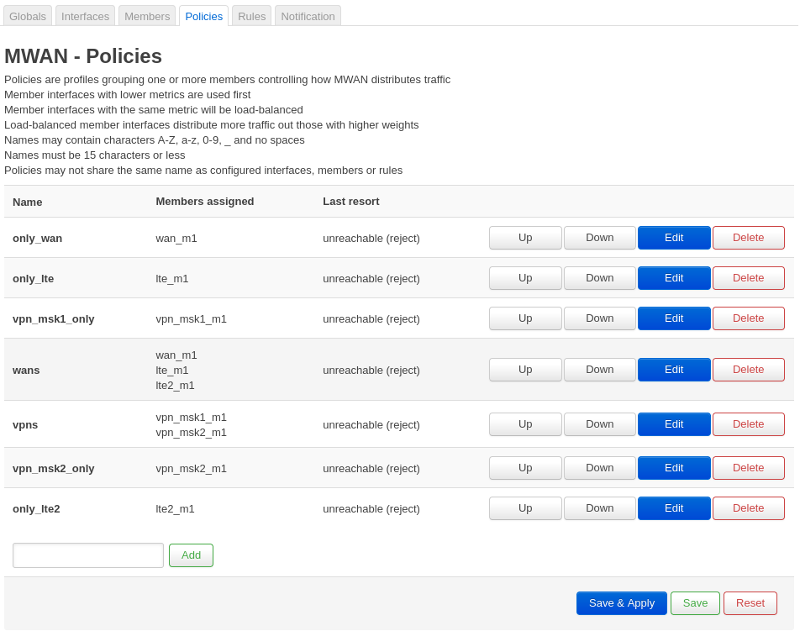Screen dimensions: 800x631
Task: Open the Rules tab
Action: pos(251,16)
